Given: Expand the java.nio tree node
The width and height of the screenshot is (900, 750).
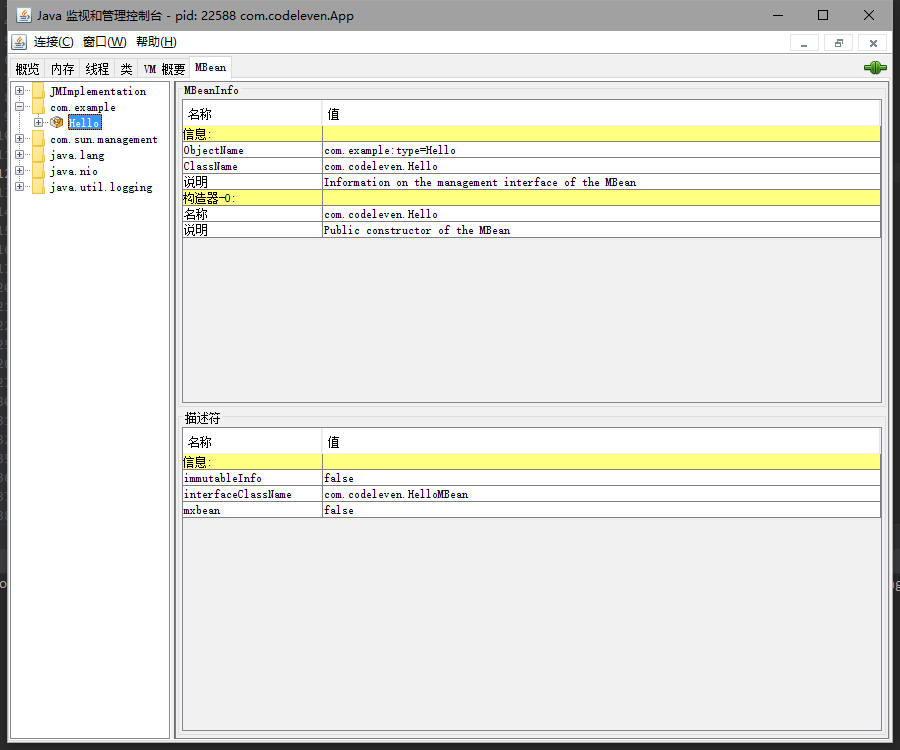Looking at the screenshot, I should [20, 171].
